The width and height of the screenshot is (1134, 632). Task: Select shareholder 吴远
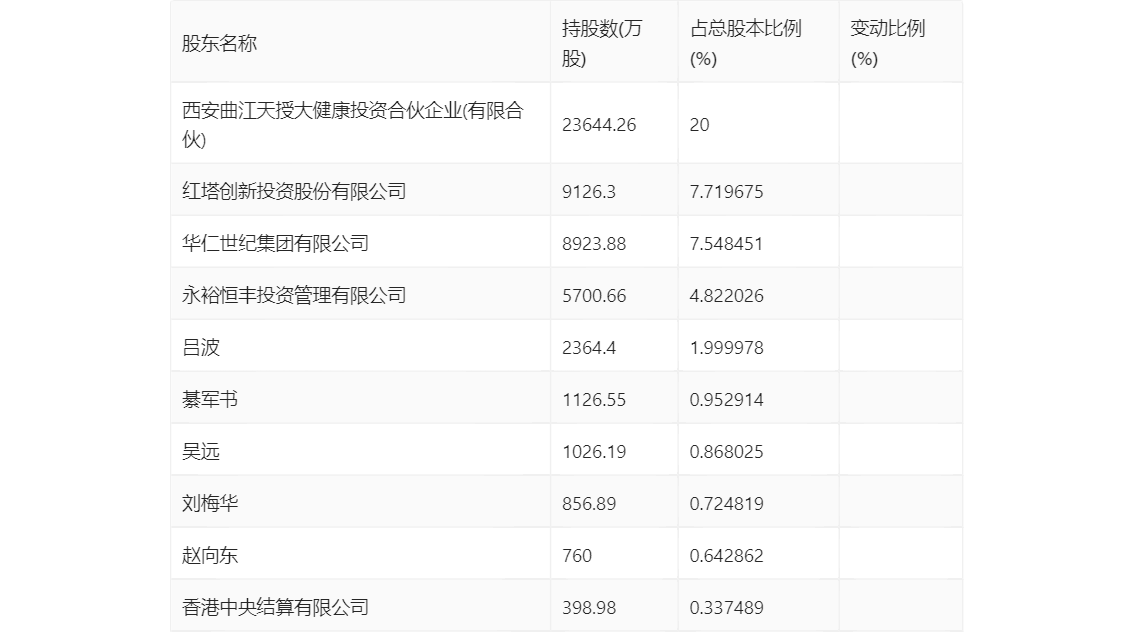tap(200, 452)
